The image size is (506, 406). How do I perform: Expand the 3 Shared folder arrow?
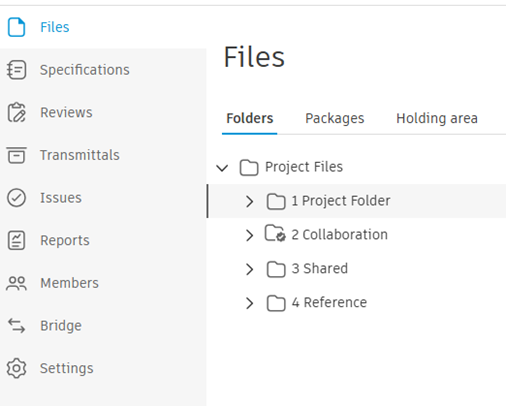tap(249, 269)
